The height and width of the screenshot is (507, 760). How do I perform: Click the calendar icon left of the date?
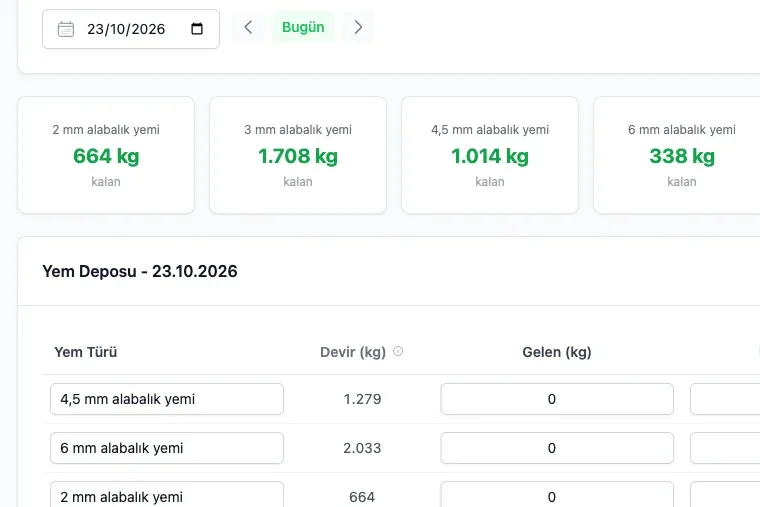[x=66, y=29]
